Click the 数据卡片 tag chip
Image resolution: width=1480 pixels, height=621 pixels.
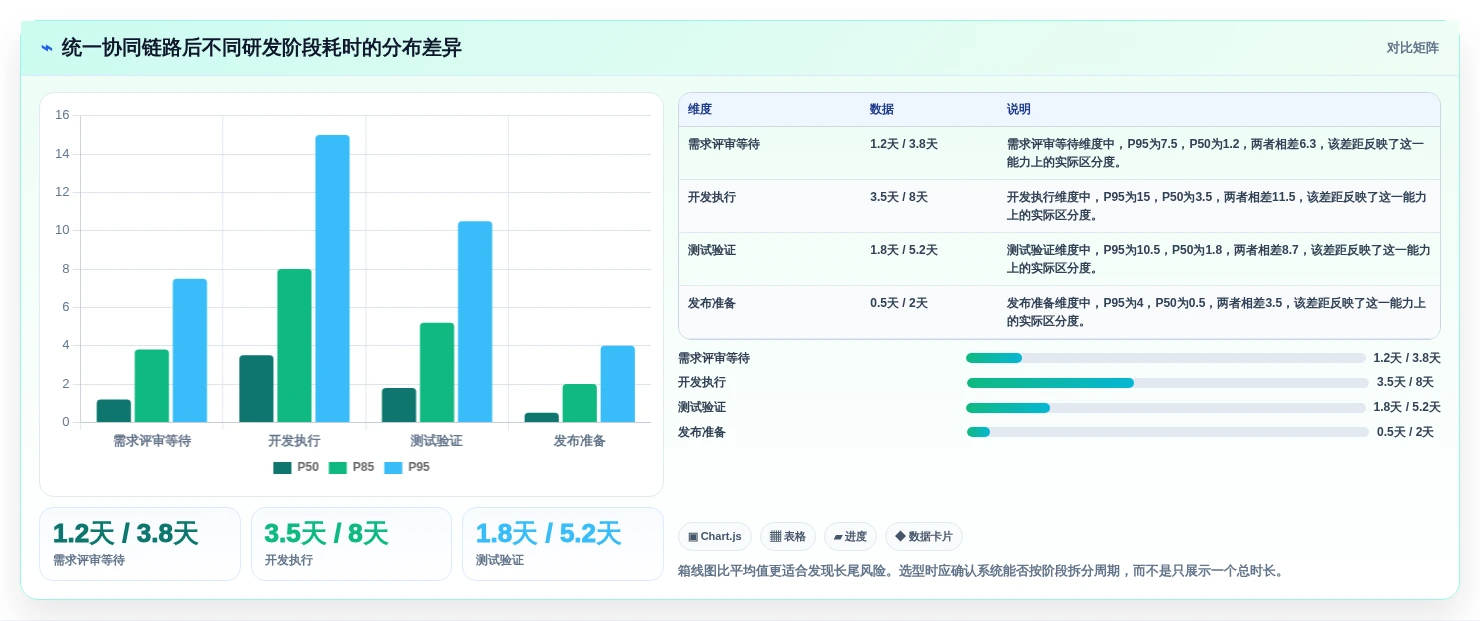pyautogui.click(x=924, y=537)
